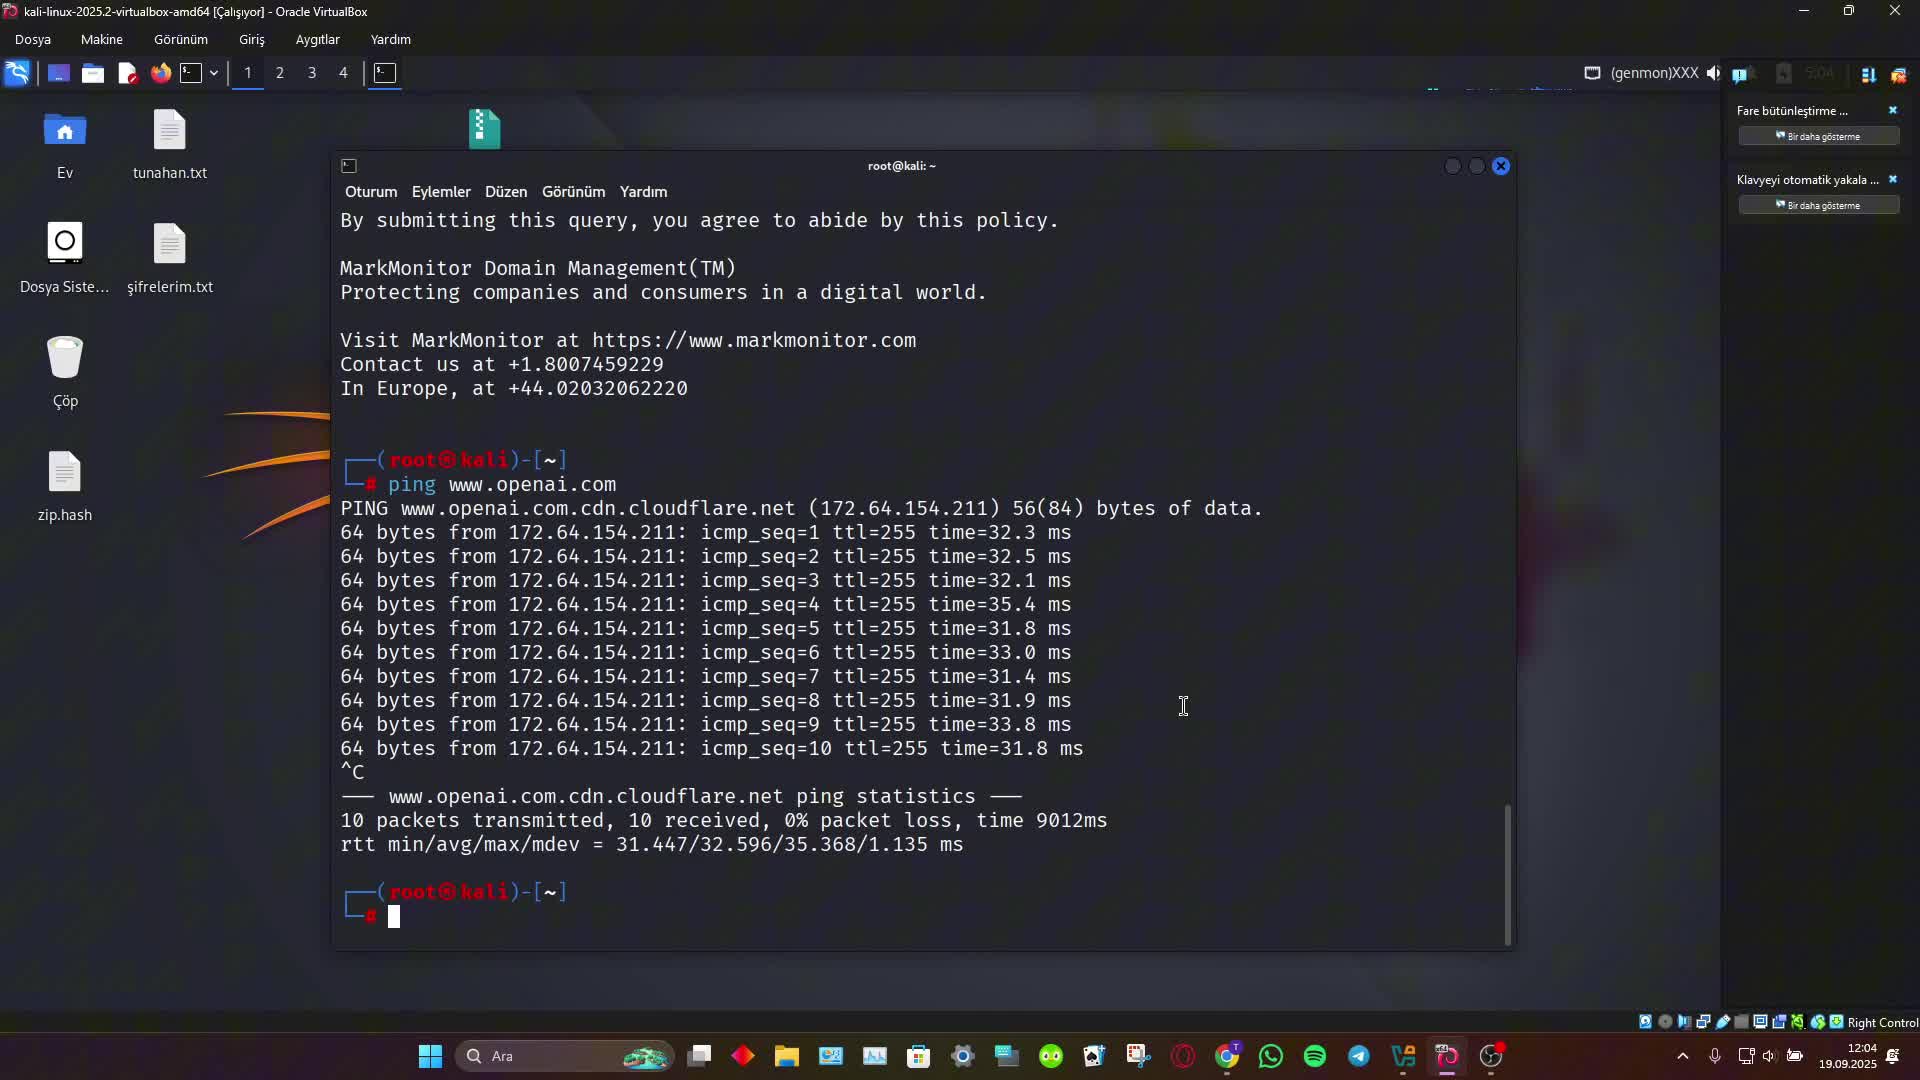The height and width of the screenshot is (1080, 1920).
Task: Expand terminal launcher dropdown arrow
Action: coord(214,73)
